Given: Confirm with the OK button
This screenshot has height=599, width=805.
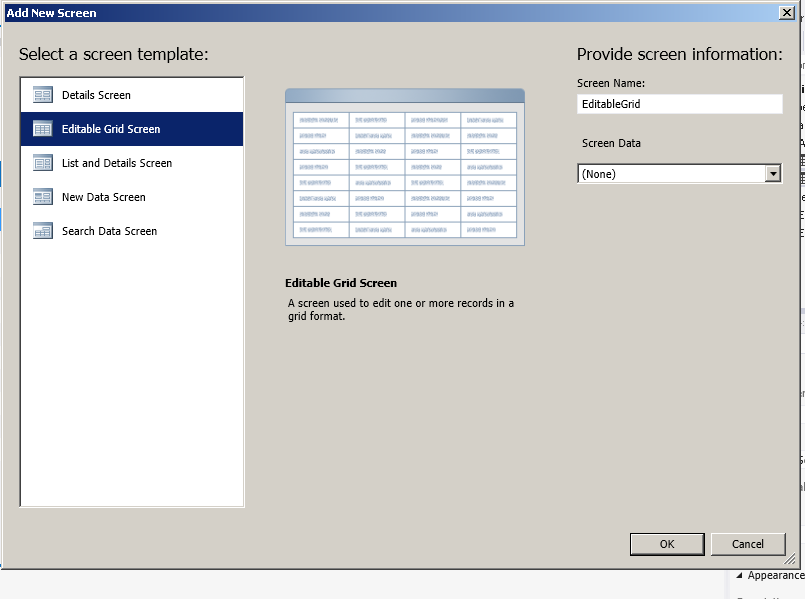Looking at the screenshot, I should coord(667,544).
